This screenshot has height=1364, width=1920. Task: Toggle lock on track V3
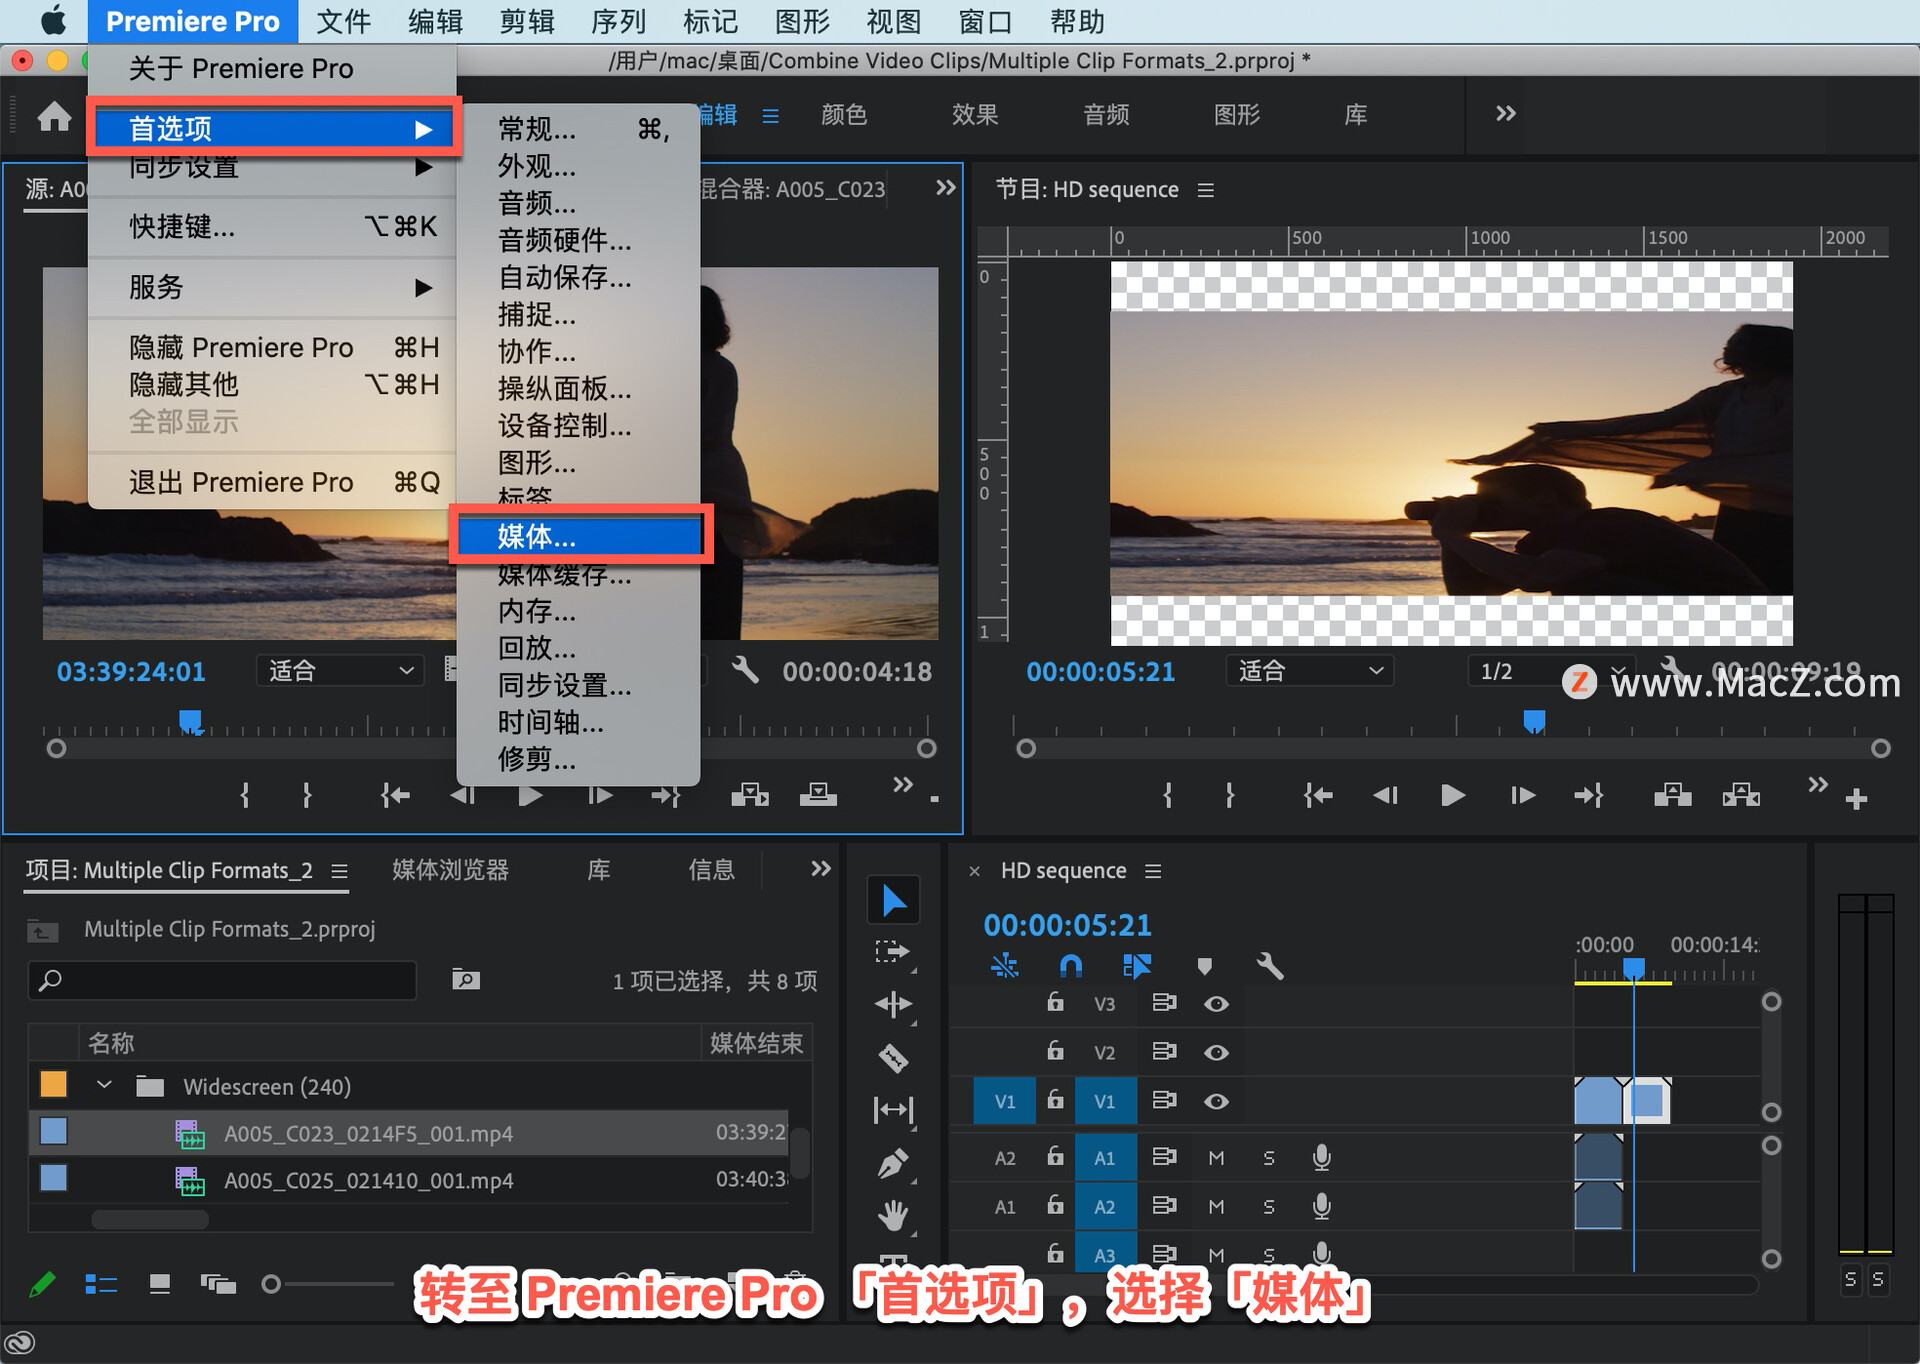1055,1002
